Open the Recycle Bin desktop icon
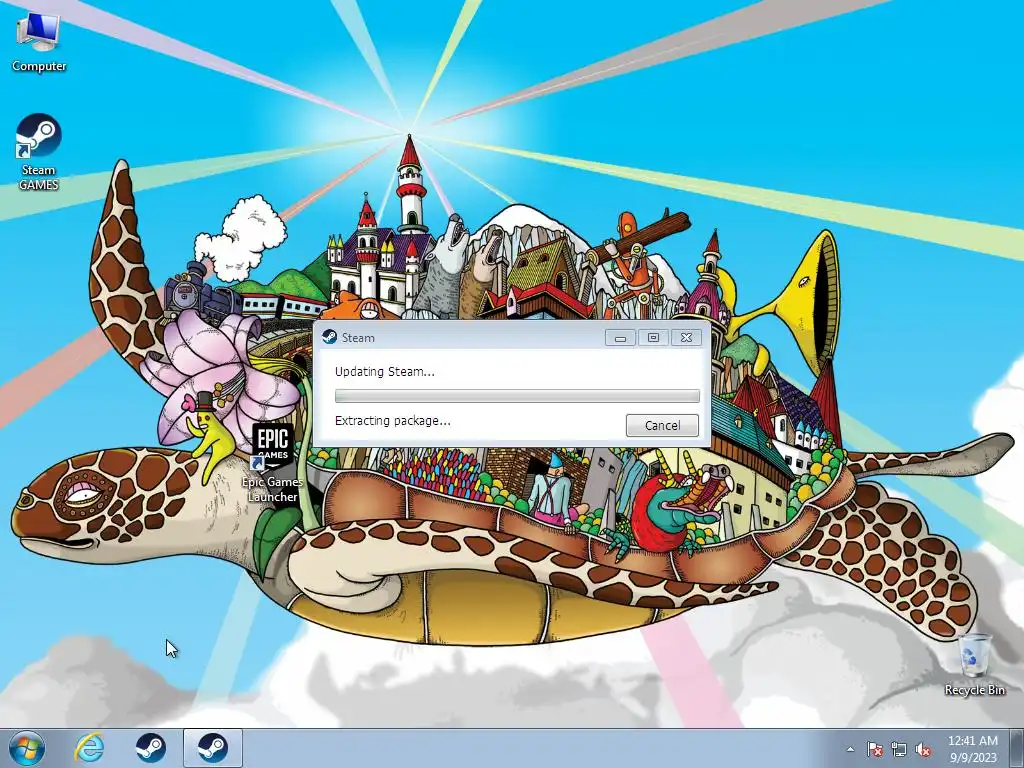This screenshot has width=1024, height=768. coord(974,665)
